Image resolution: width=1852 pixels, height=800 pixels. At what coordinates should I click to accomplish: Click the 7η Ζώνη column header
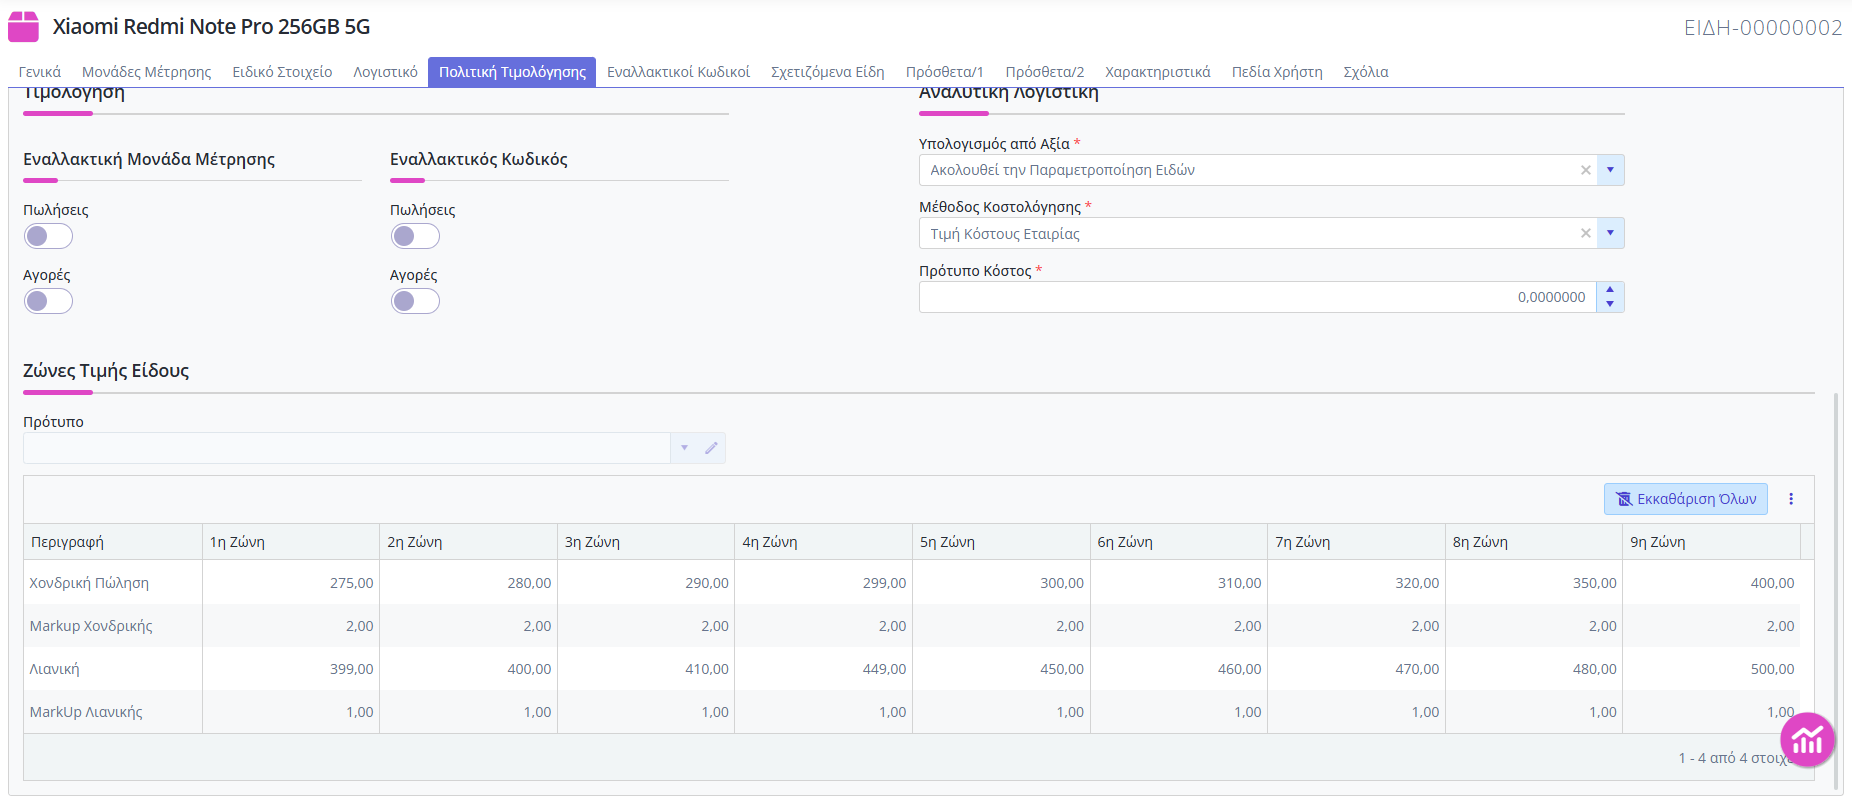[x=1356, y=542]
